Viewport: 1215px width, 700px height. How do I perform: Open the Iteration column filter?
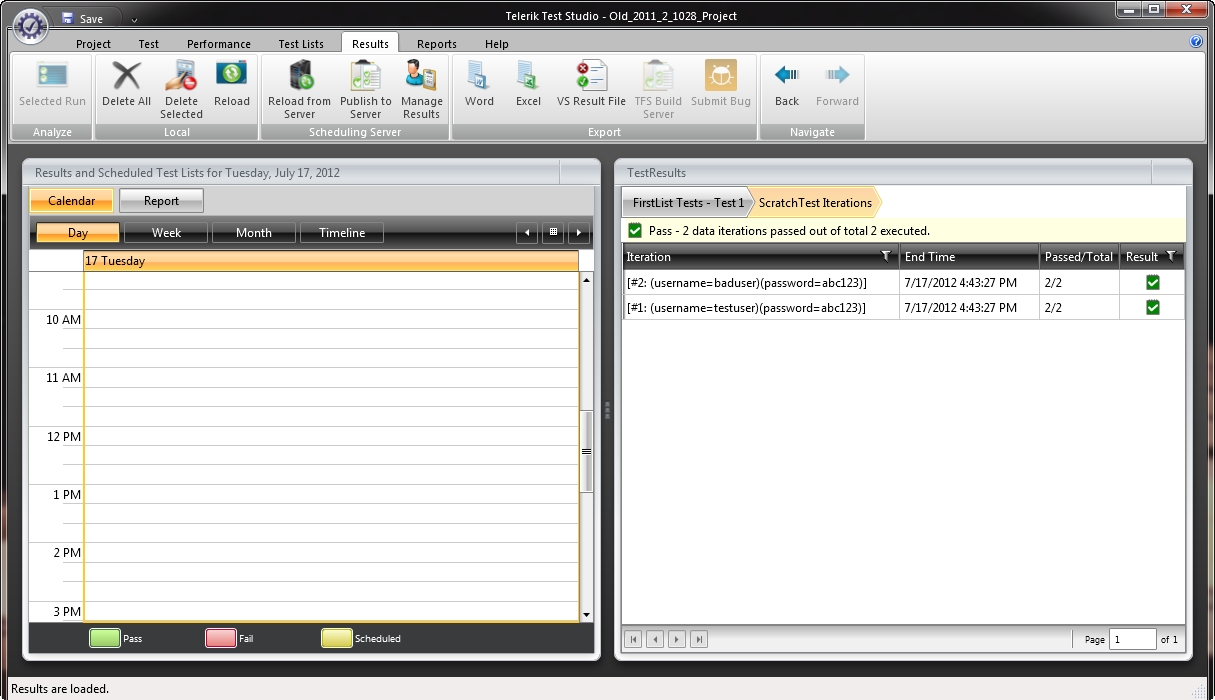[x=886, y=257]
